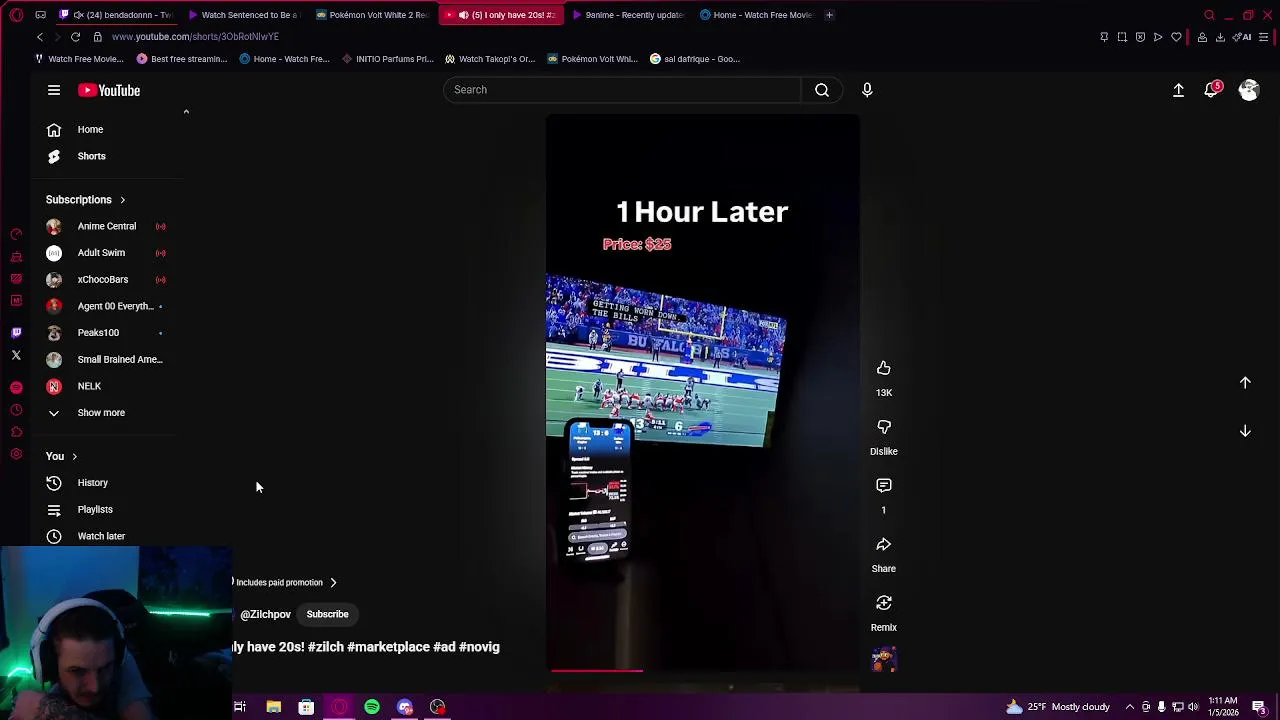
Task: Click the #marketplace hashtag
Action: 389,647
